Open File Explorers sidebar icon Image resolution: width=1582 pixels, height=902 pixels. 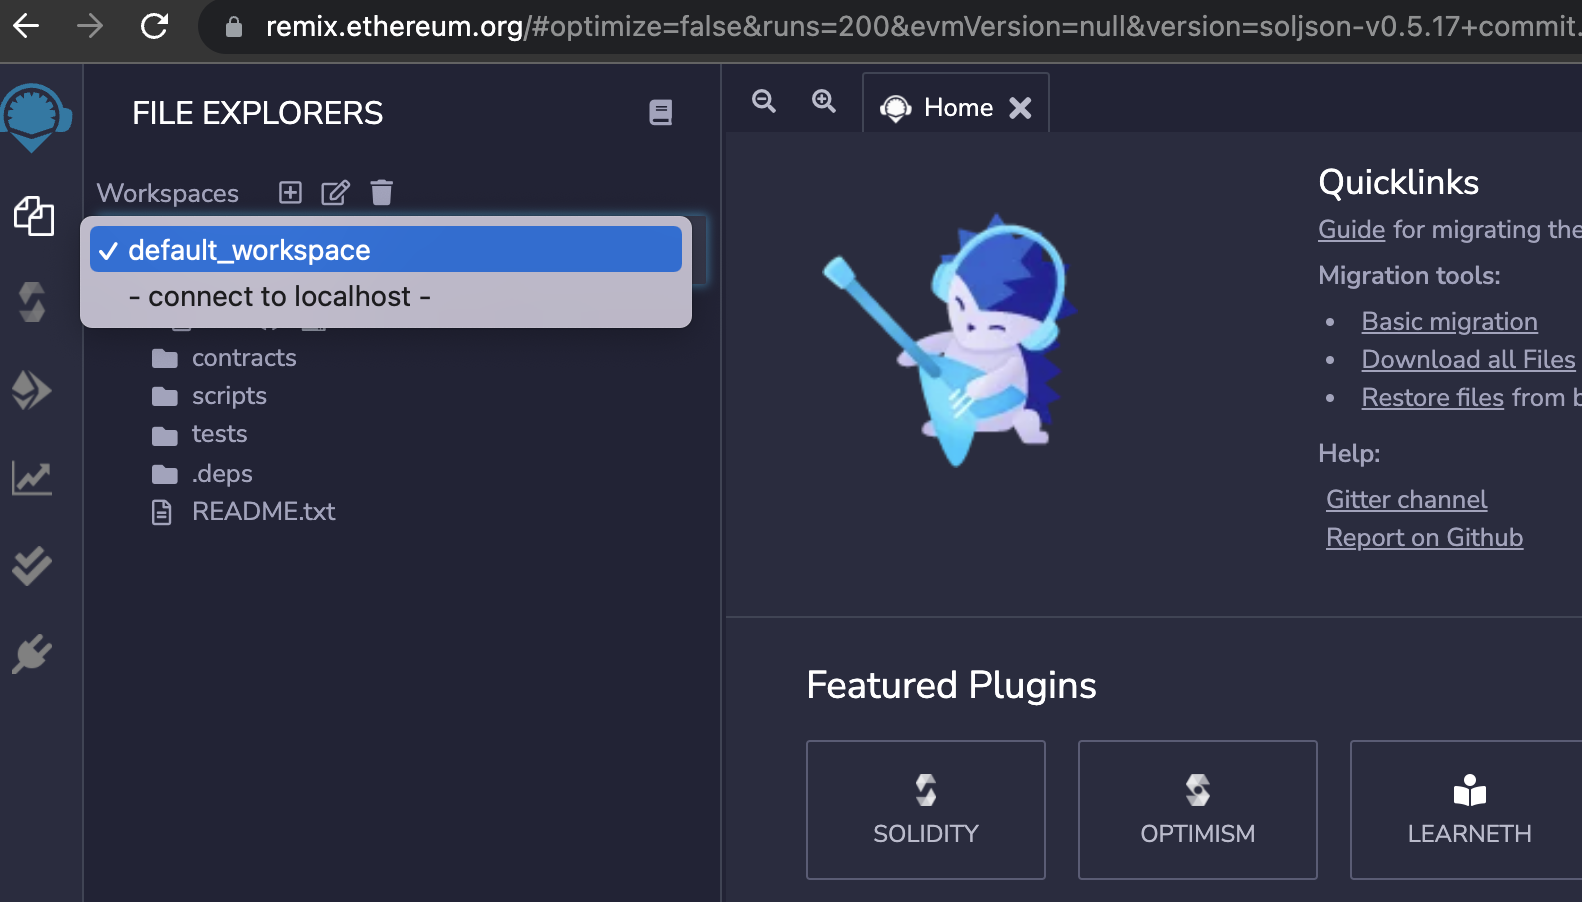(x=33, y=216)
